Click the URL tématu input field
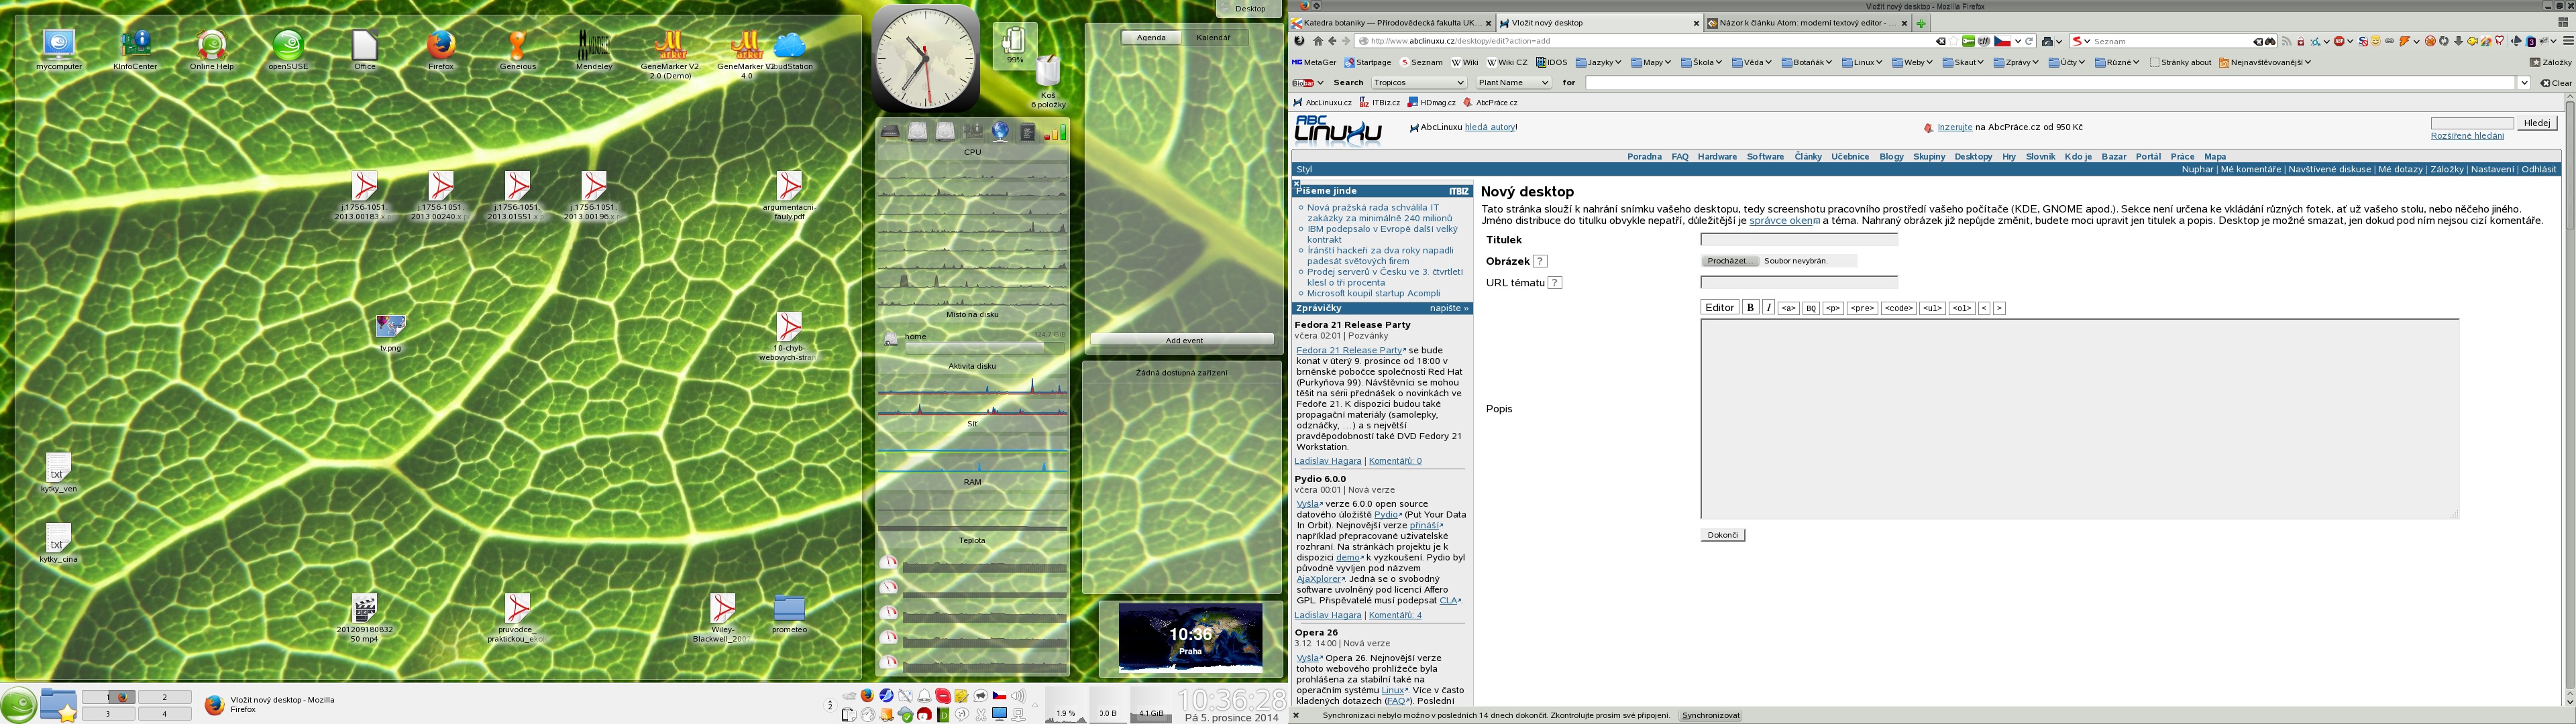This screenshot has width=2576, height=724. point(1799,283)
